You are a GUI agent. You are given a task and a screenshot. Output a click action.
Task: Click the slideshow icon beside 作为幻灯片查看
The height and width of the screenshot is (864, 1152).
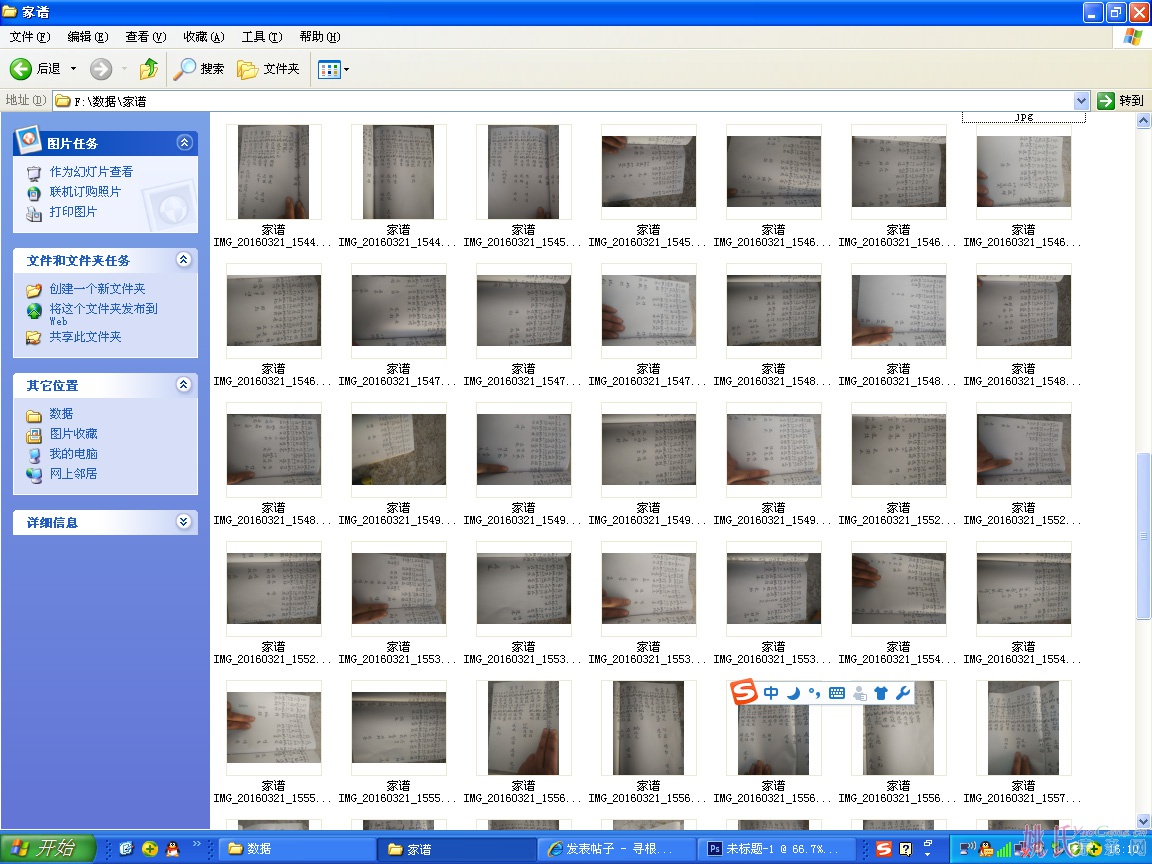pyautogui.click(x=34, y=173)
